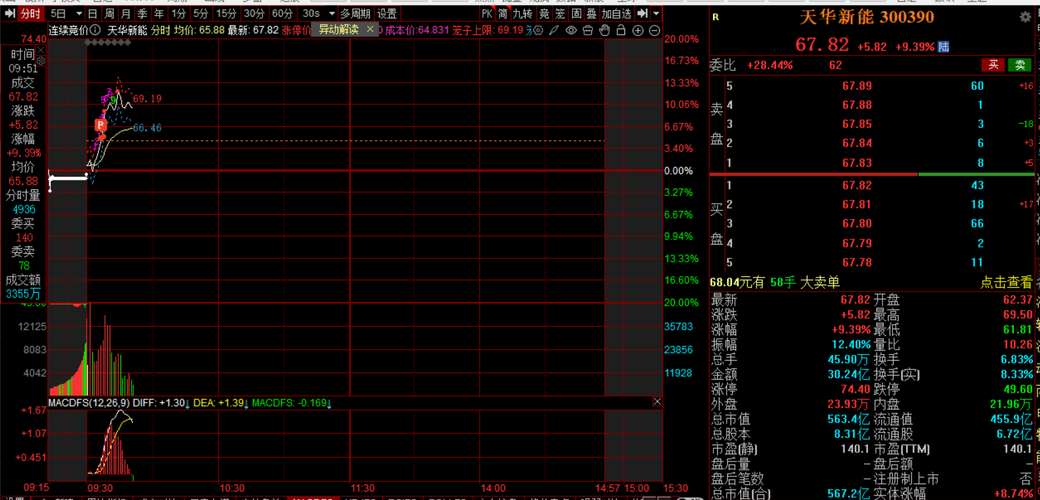Click the red 买 buy button
The height and width of the screenshot is (500, 1040).
click(993, 65)
